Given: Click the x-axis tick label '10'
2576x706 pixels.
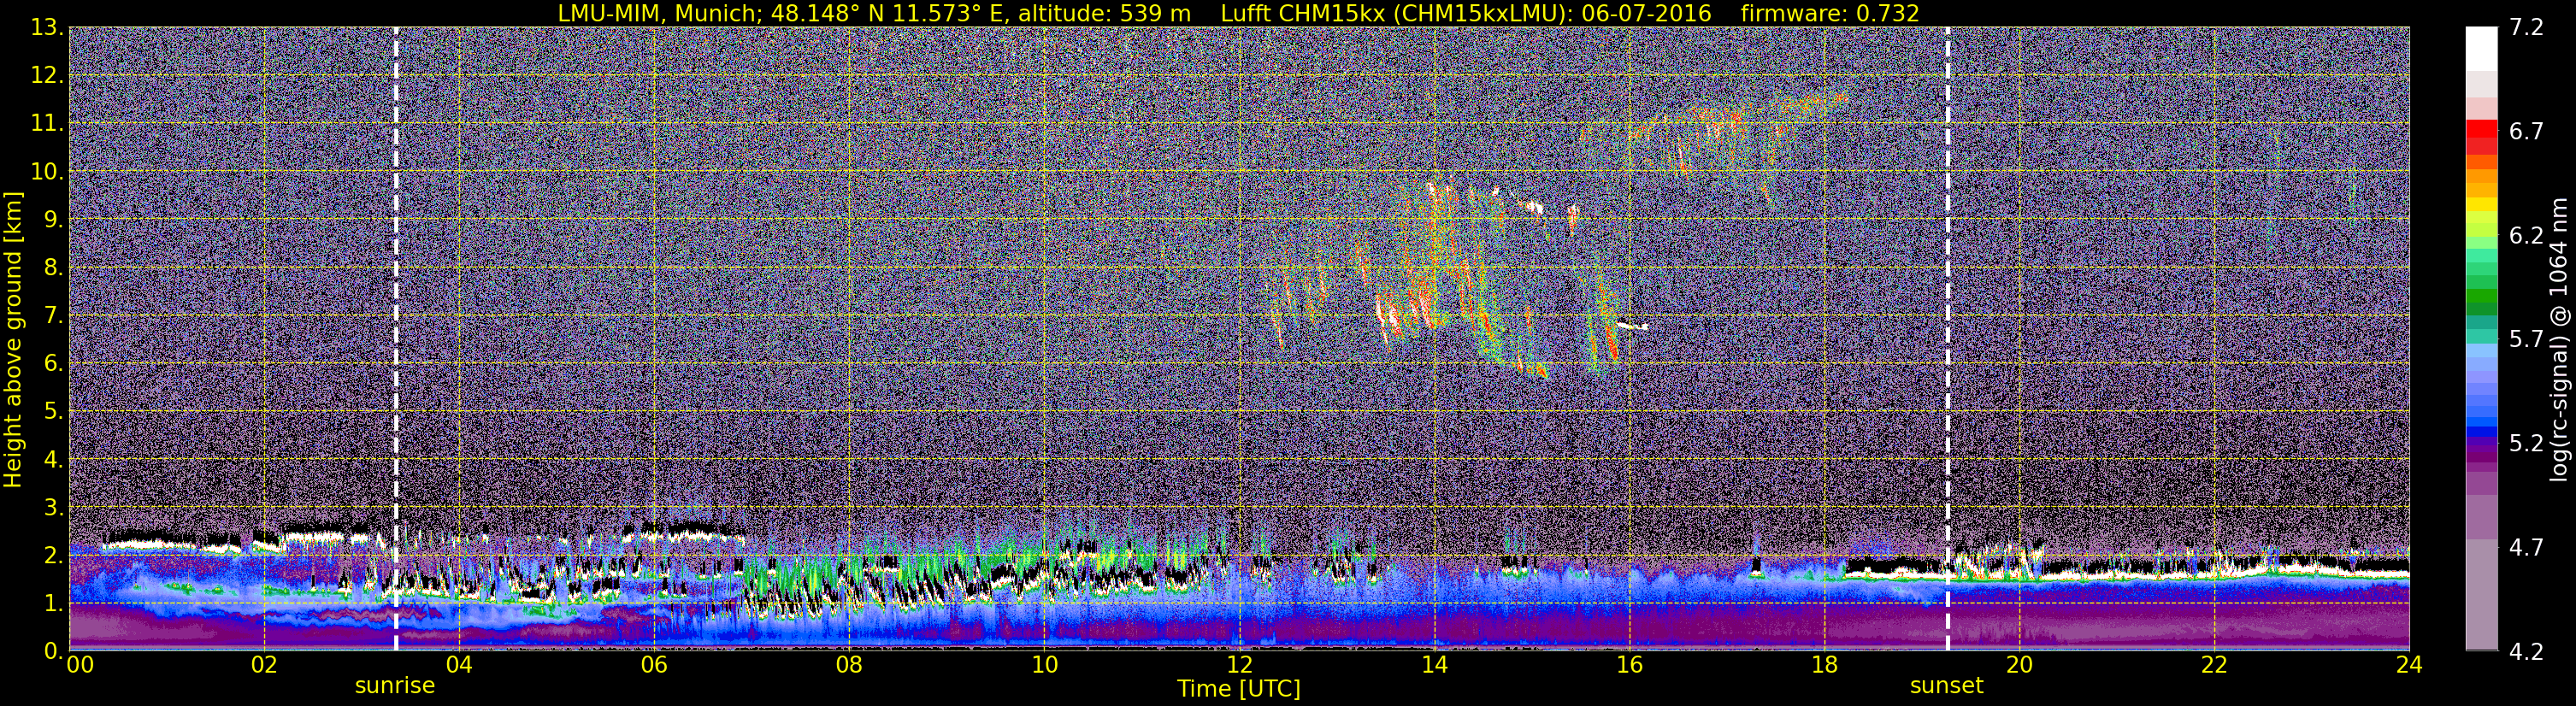Looking at the screenshot, I should [x=1044, y=666].
